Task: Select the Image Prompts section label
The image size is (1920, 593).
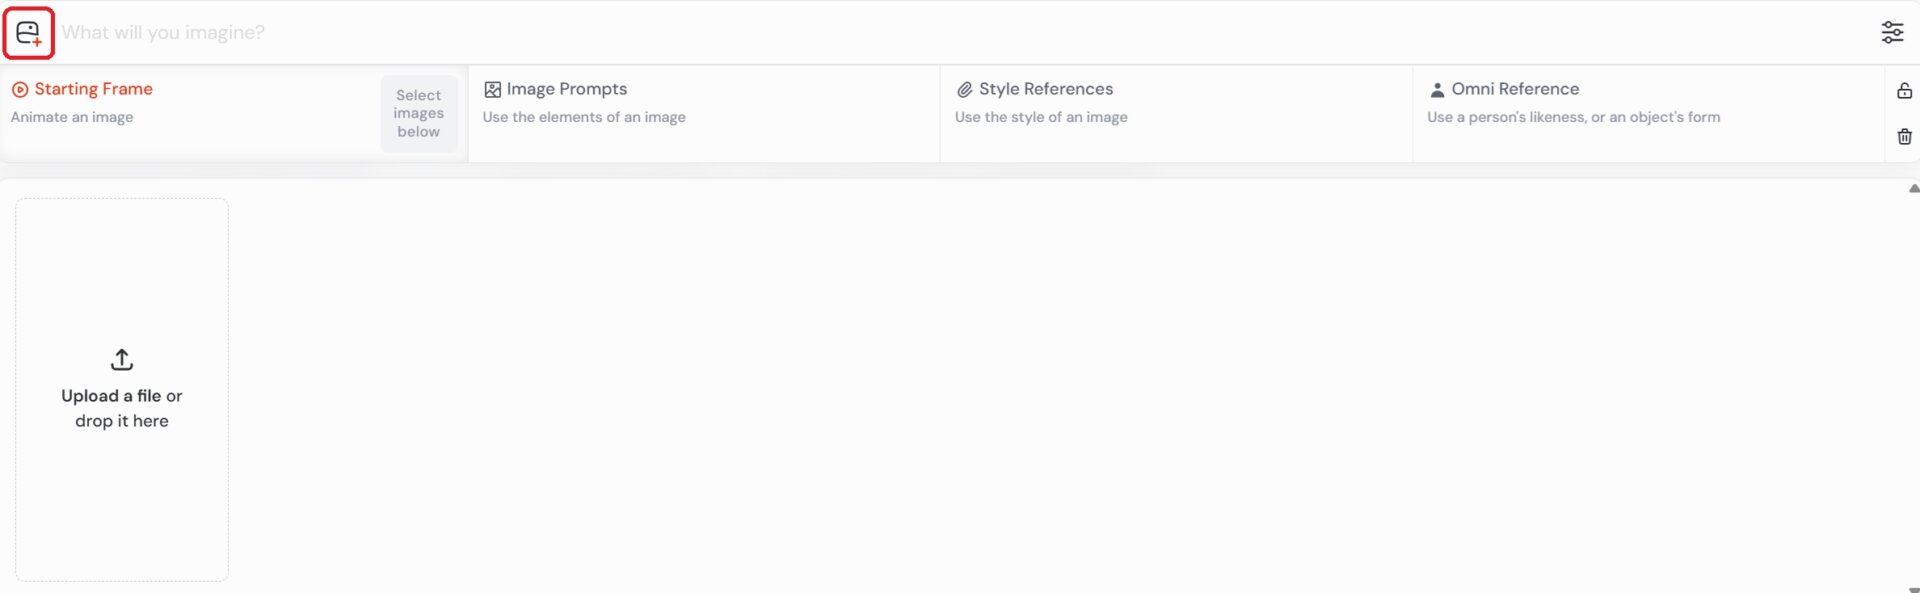Action: pos(567,89)
